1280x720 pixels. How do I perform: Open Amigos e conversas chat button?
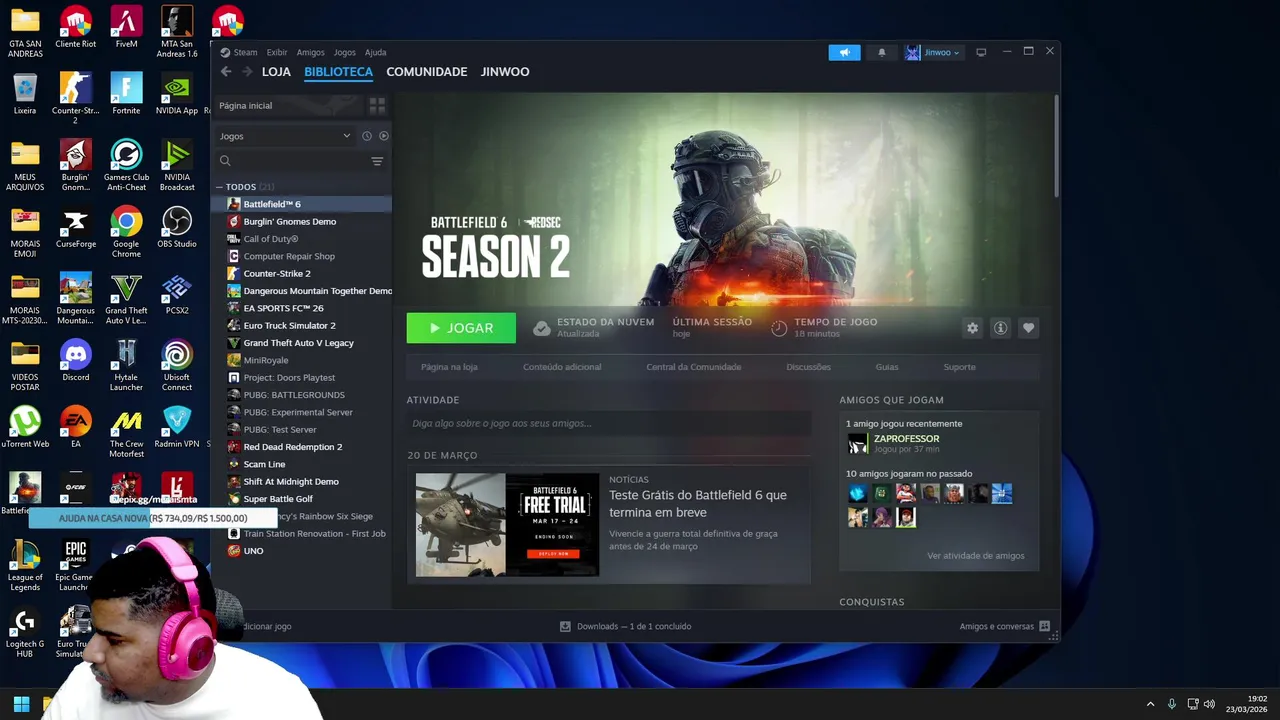point(1004,626)
